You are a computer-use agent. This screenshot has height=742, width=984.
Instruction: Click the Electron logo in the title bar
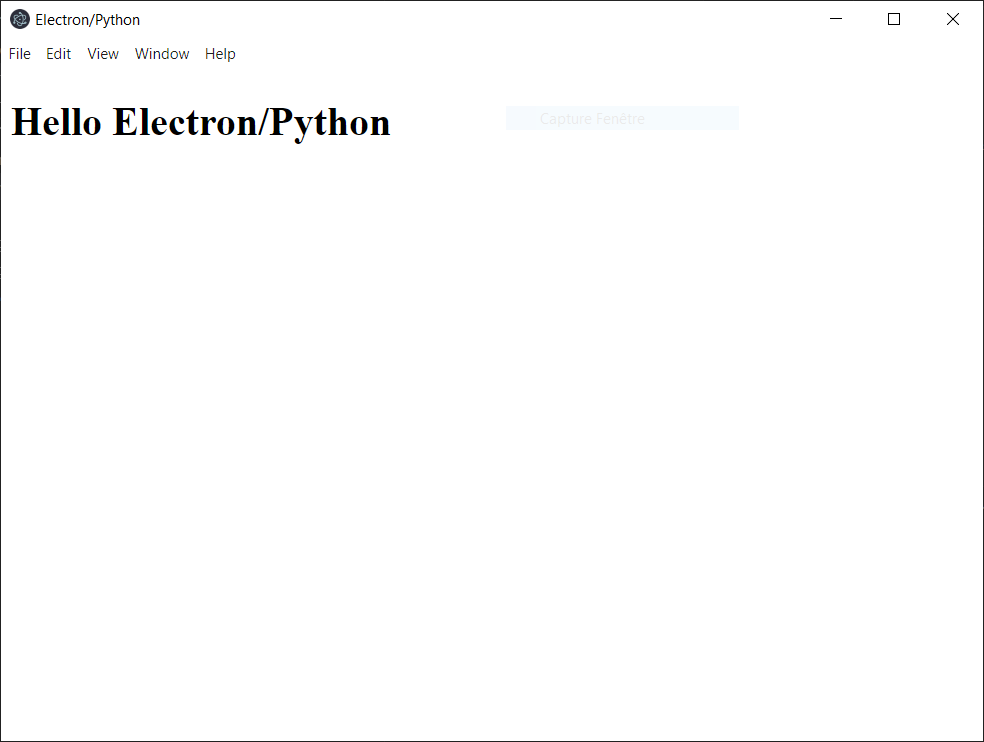coord(20,18)
